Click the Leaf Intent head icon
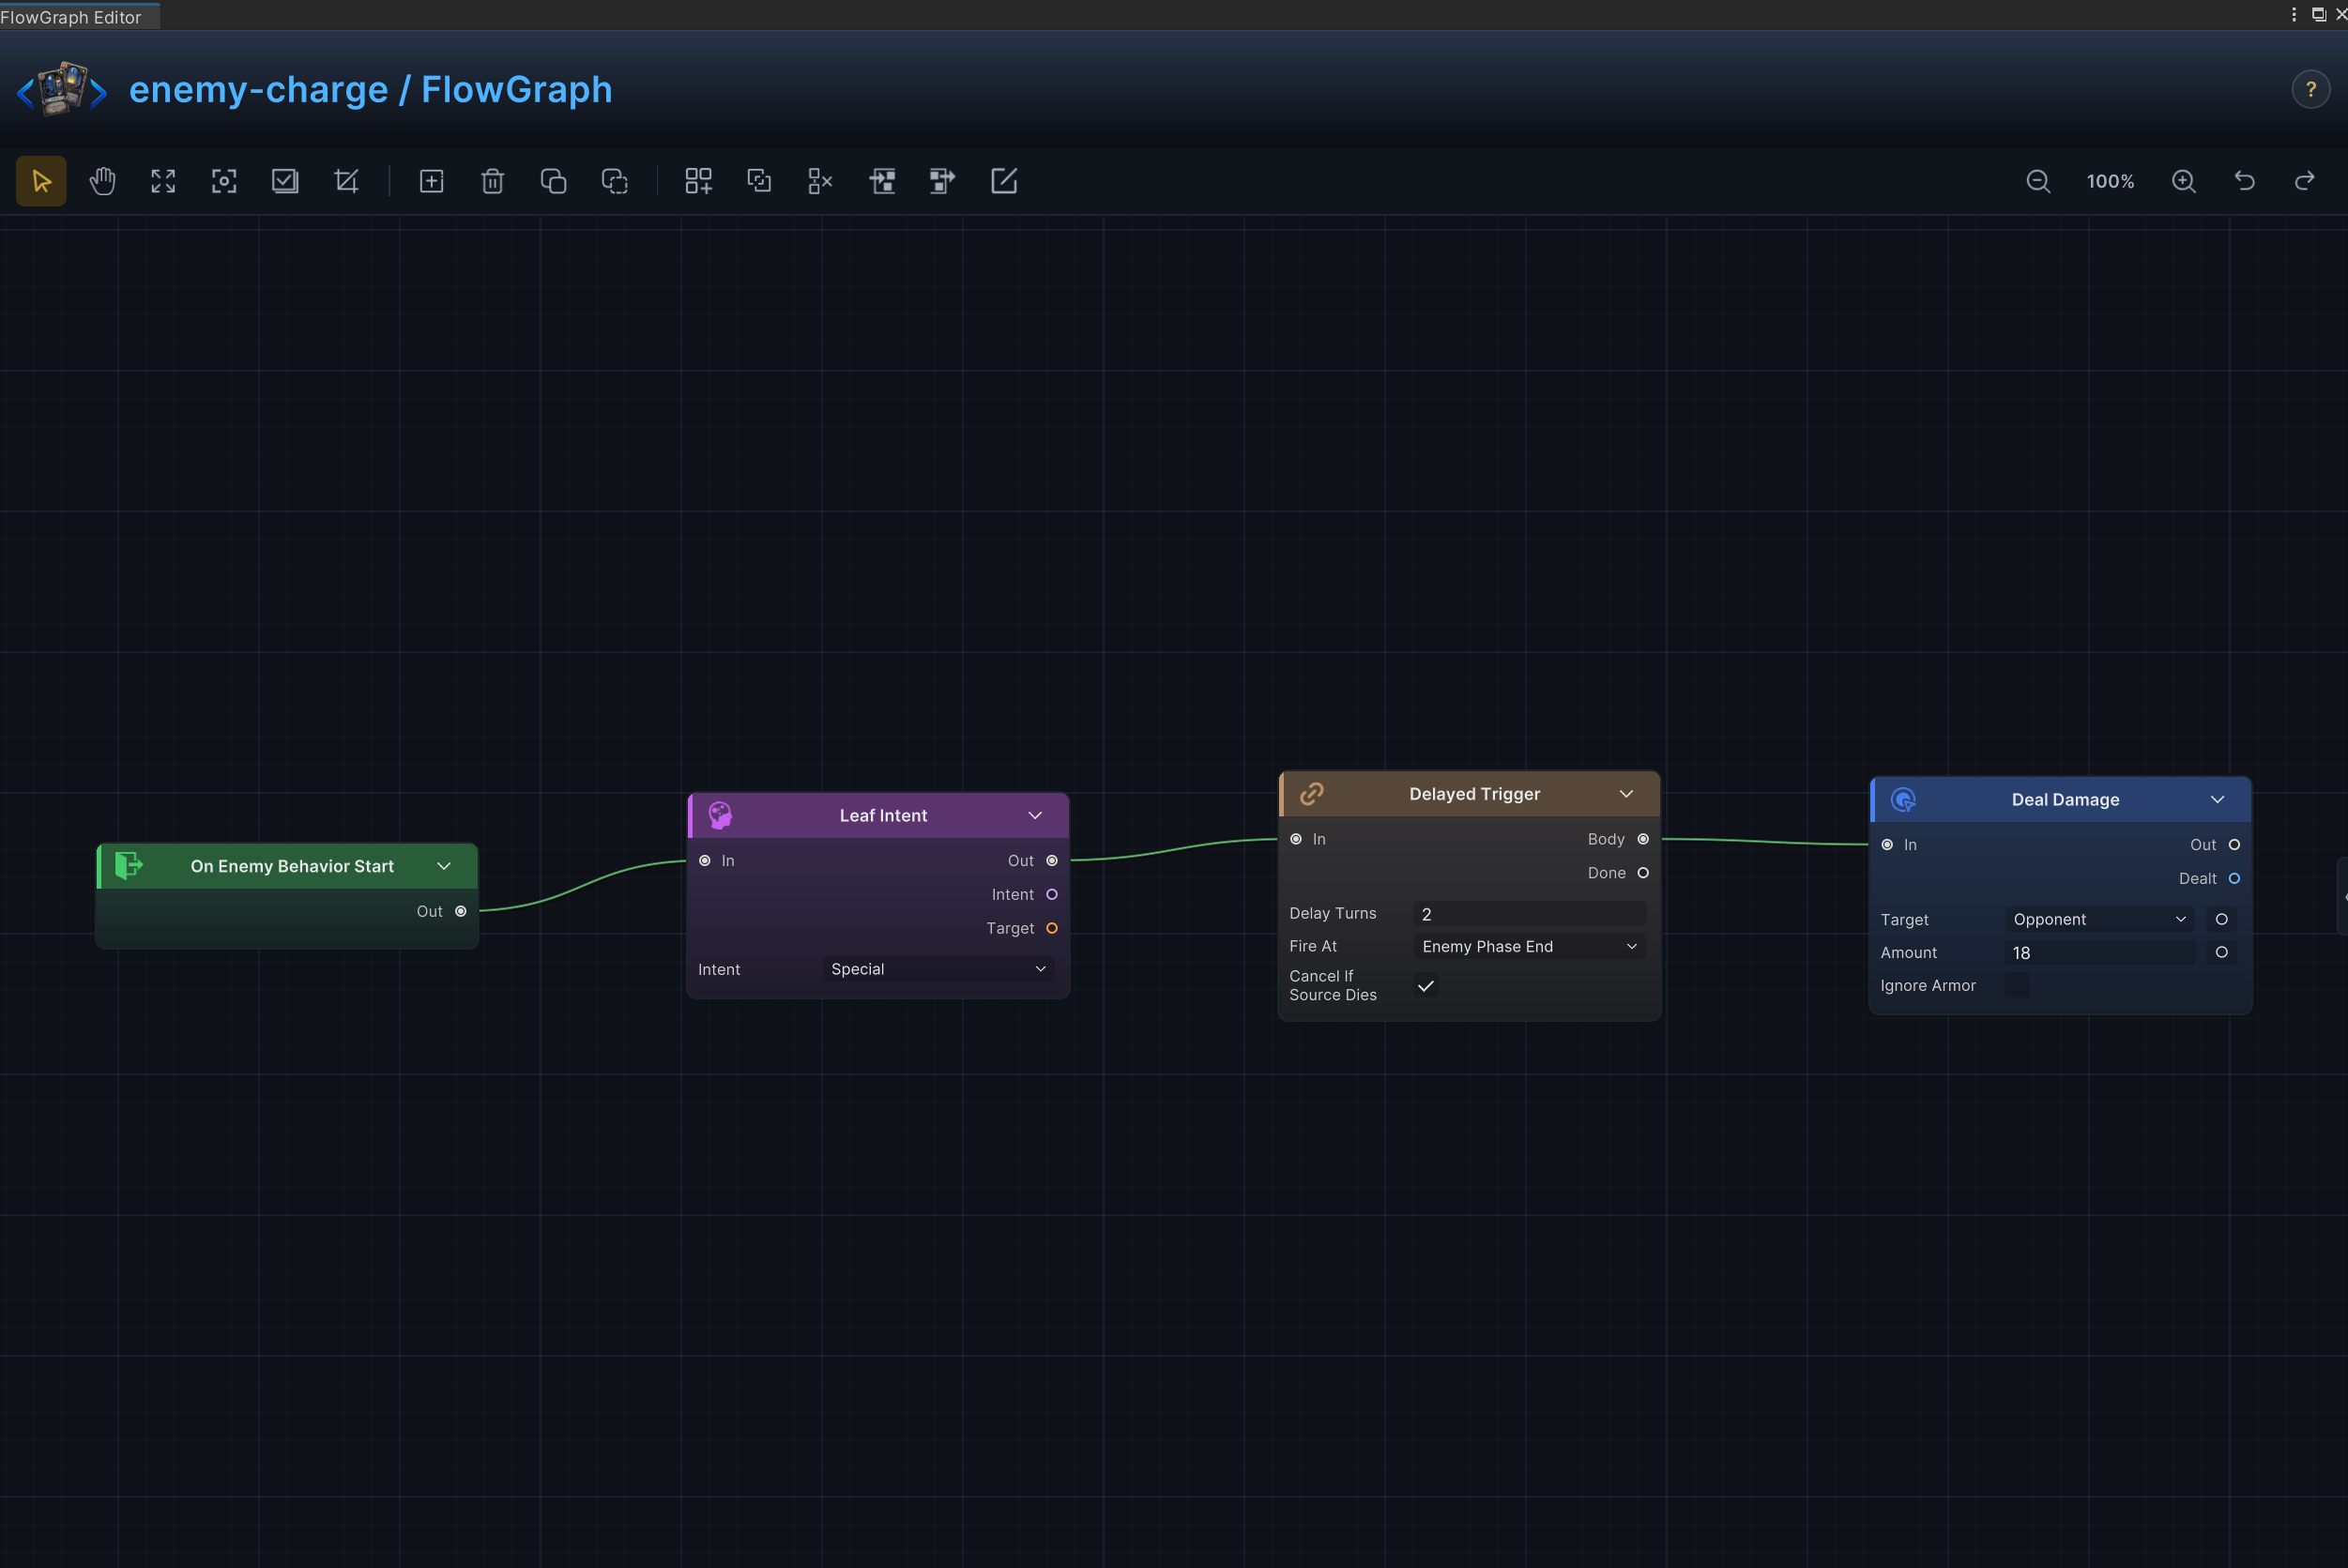The image size is (2348, 1568). [x=720, y=815]
